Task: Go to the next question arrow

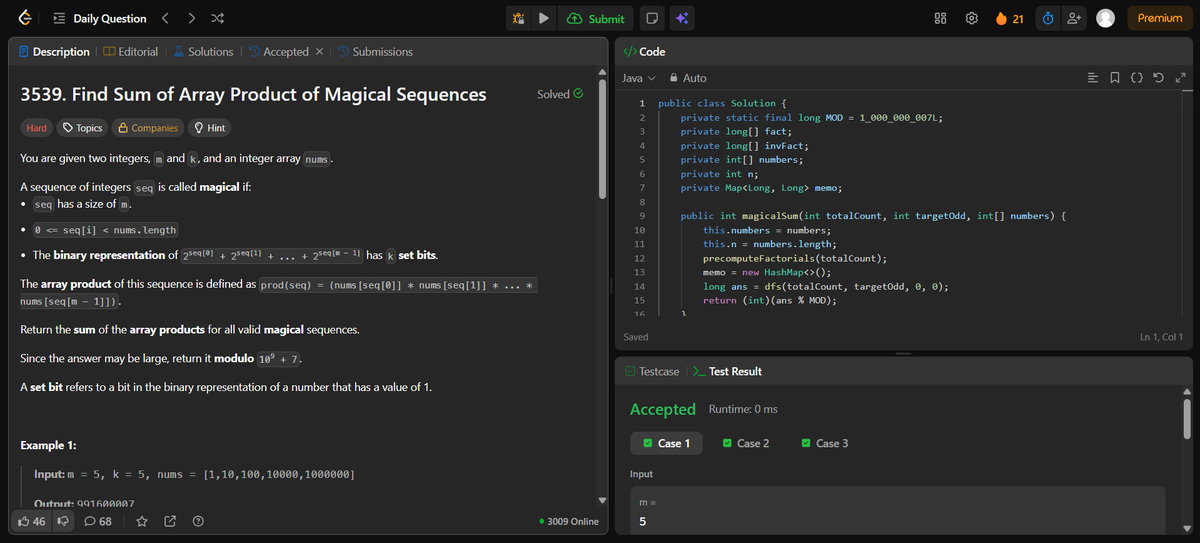Action: pos(193,18)
